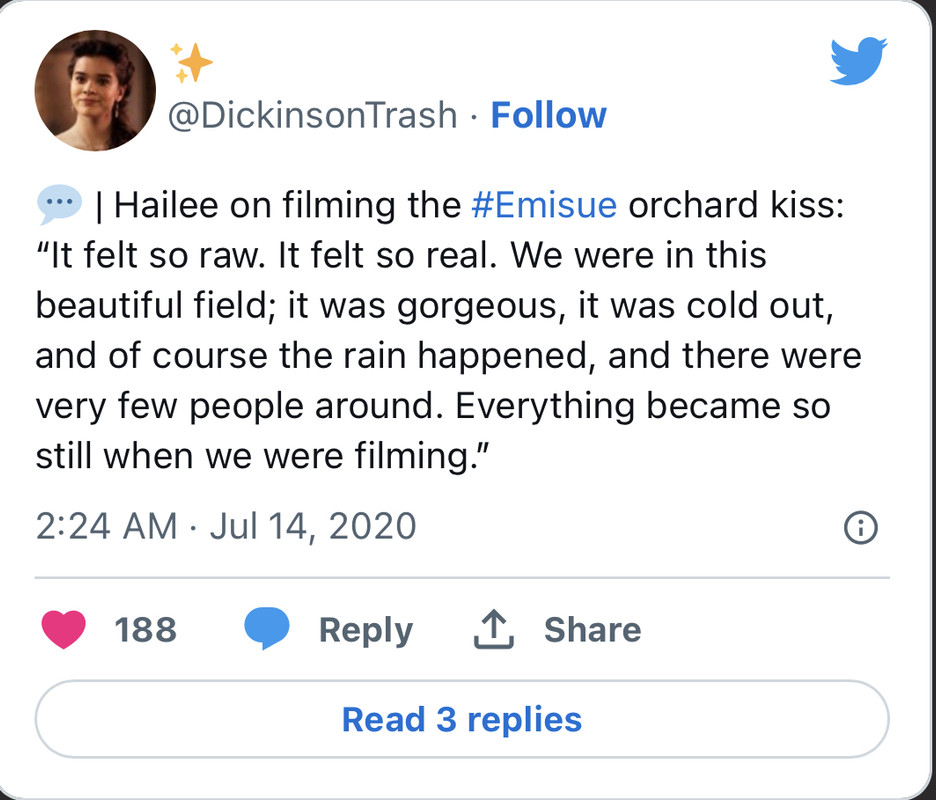
Task: Open the @DickinsonTrash handle
Action: [312, 116]
